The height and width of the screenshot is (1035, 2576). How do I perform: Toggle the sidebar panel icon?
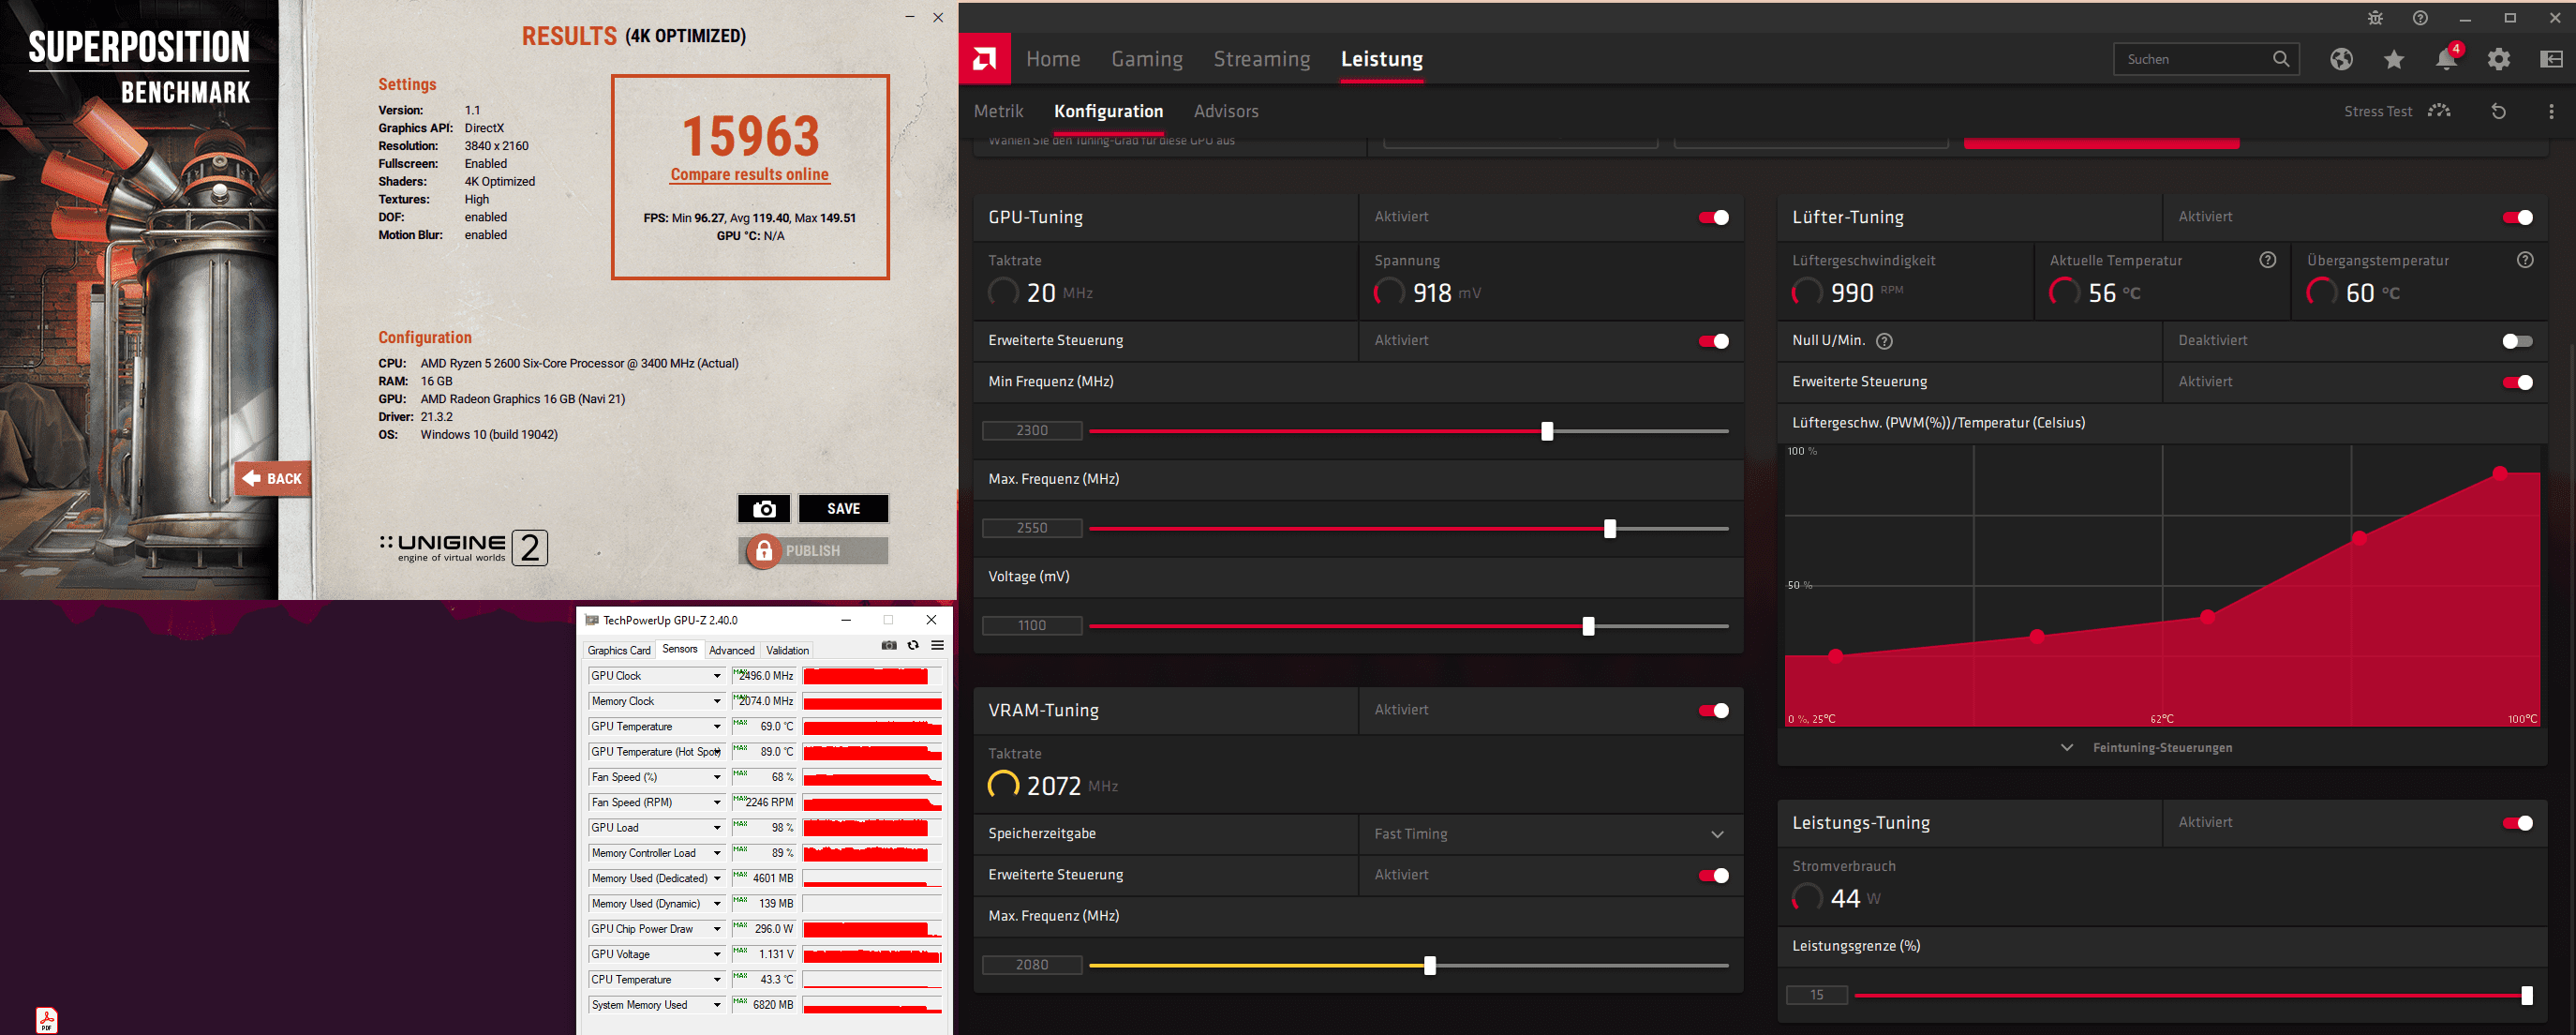pyautogui.click(x=2551, y=59)
